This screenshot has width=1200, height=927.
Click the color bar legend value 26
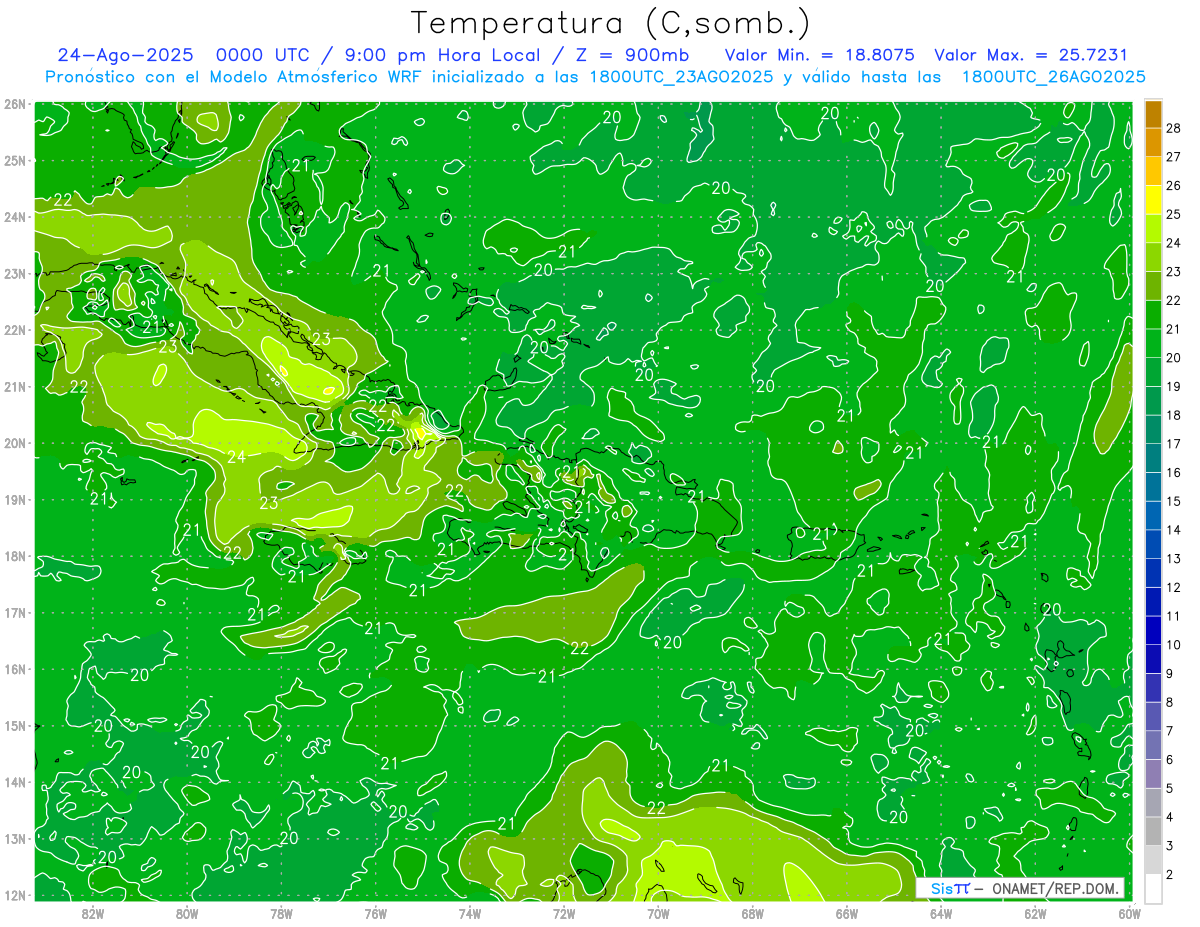1173,185
